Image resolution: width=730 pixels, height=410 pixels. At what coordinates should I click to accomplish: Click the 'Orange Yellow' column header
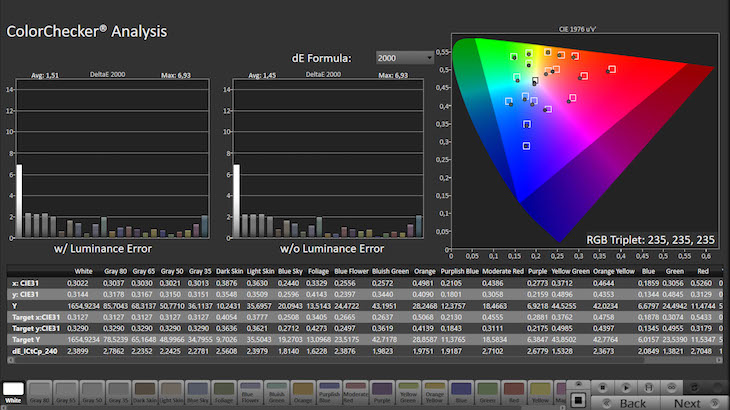pos(614,271)
